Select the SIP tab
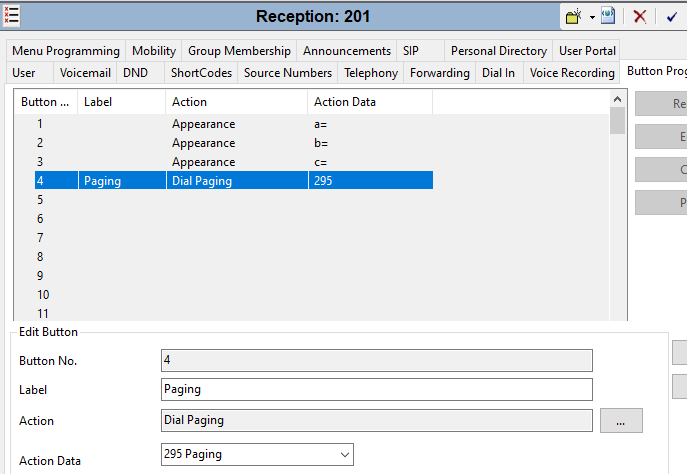This screenshot has height=474, width=687. (x=420, y=51)
